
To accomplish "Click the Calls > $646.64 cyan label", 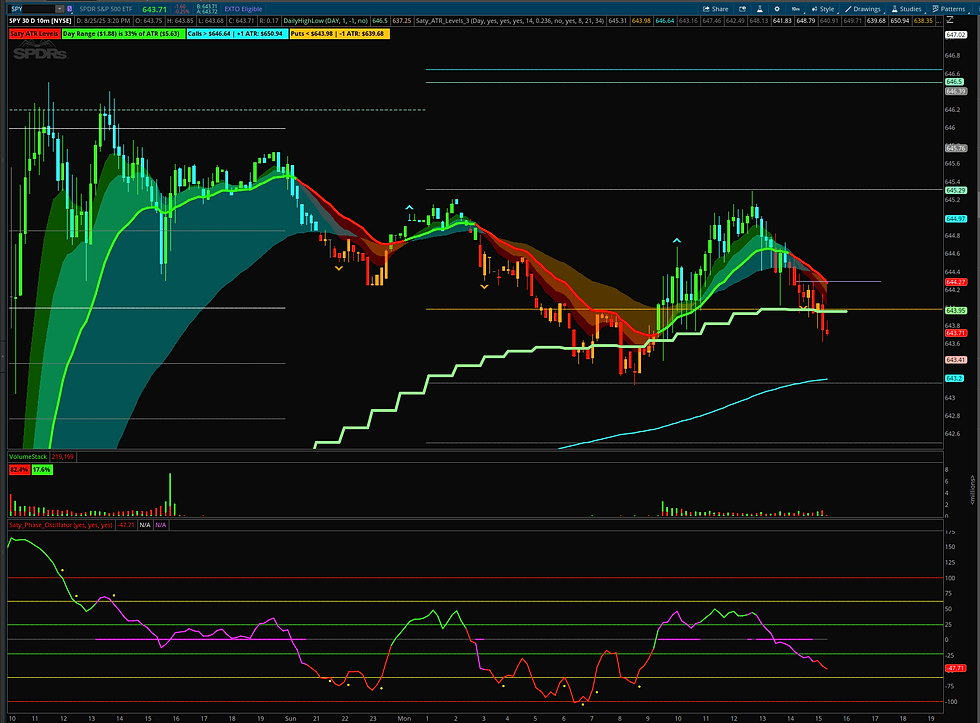I will pos(236,34).
